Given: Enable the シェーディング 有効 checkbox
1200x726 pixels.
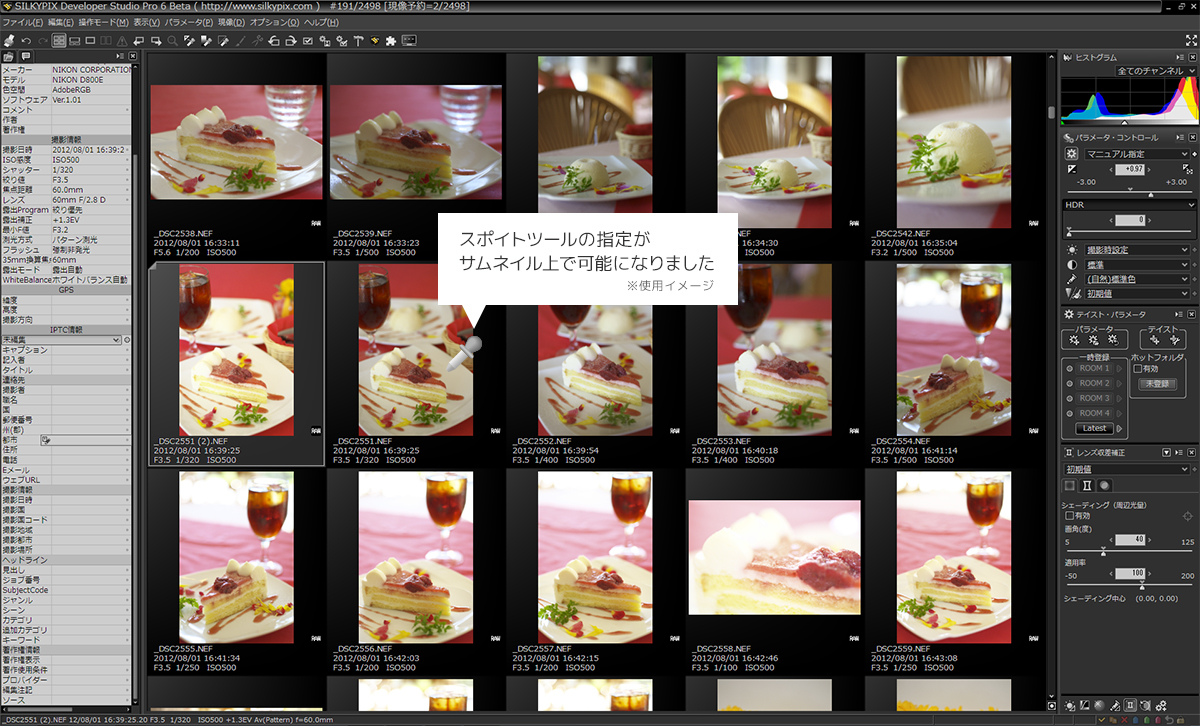Looking at the screenshot, I should [1069, 516].
